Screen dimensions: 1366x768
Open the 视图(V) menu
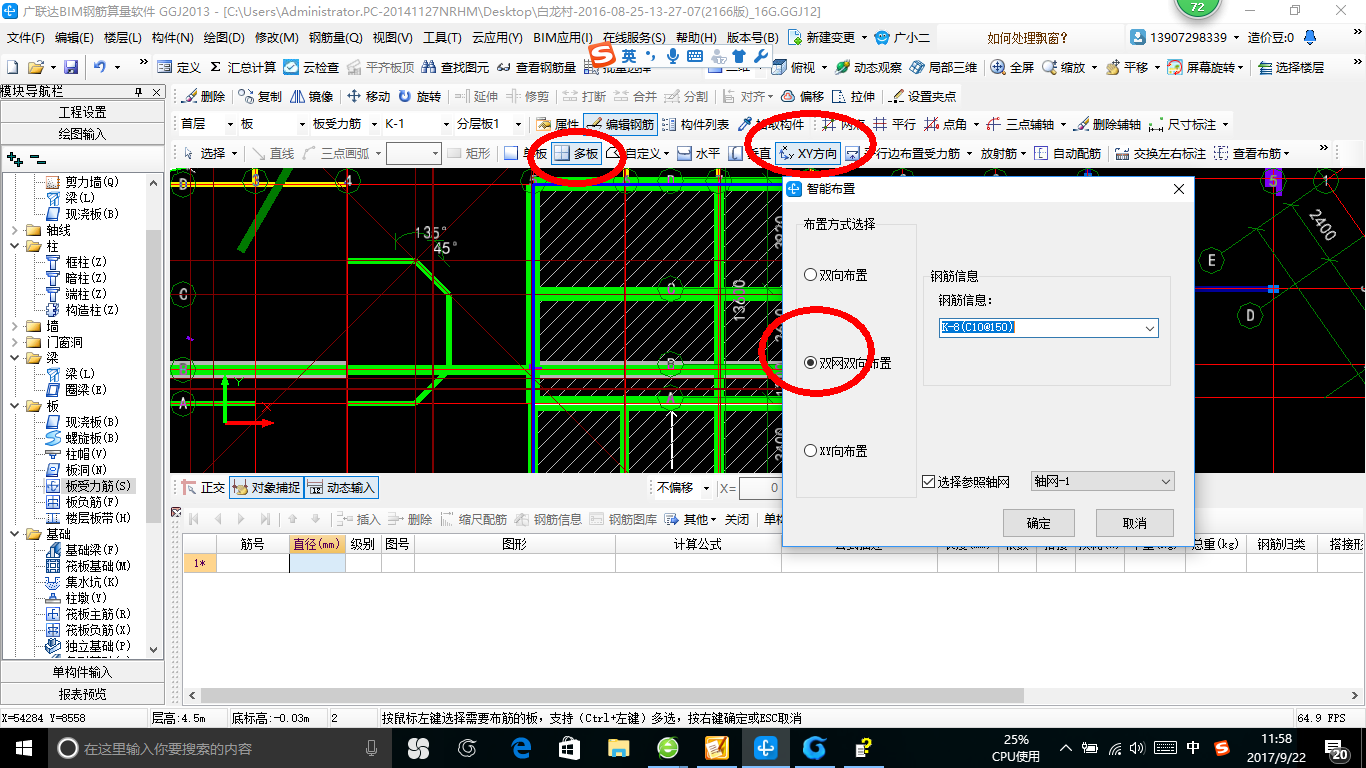click(393, 38)
